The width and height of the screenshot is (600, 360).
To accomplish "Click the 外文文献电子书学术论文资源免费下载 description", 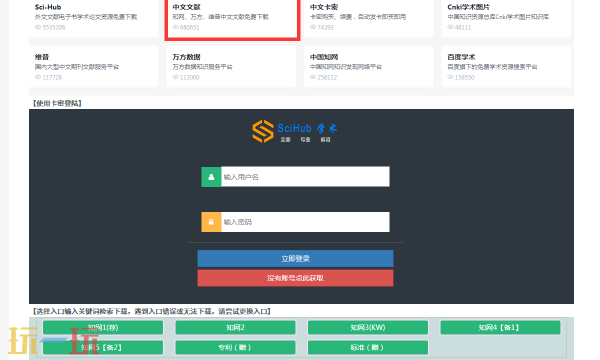I will tap(86, 17).
